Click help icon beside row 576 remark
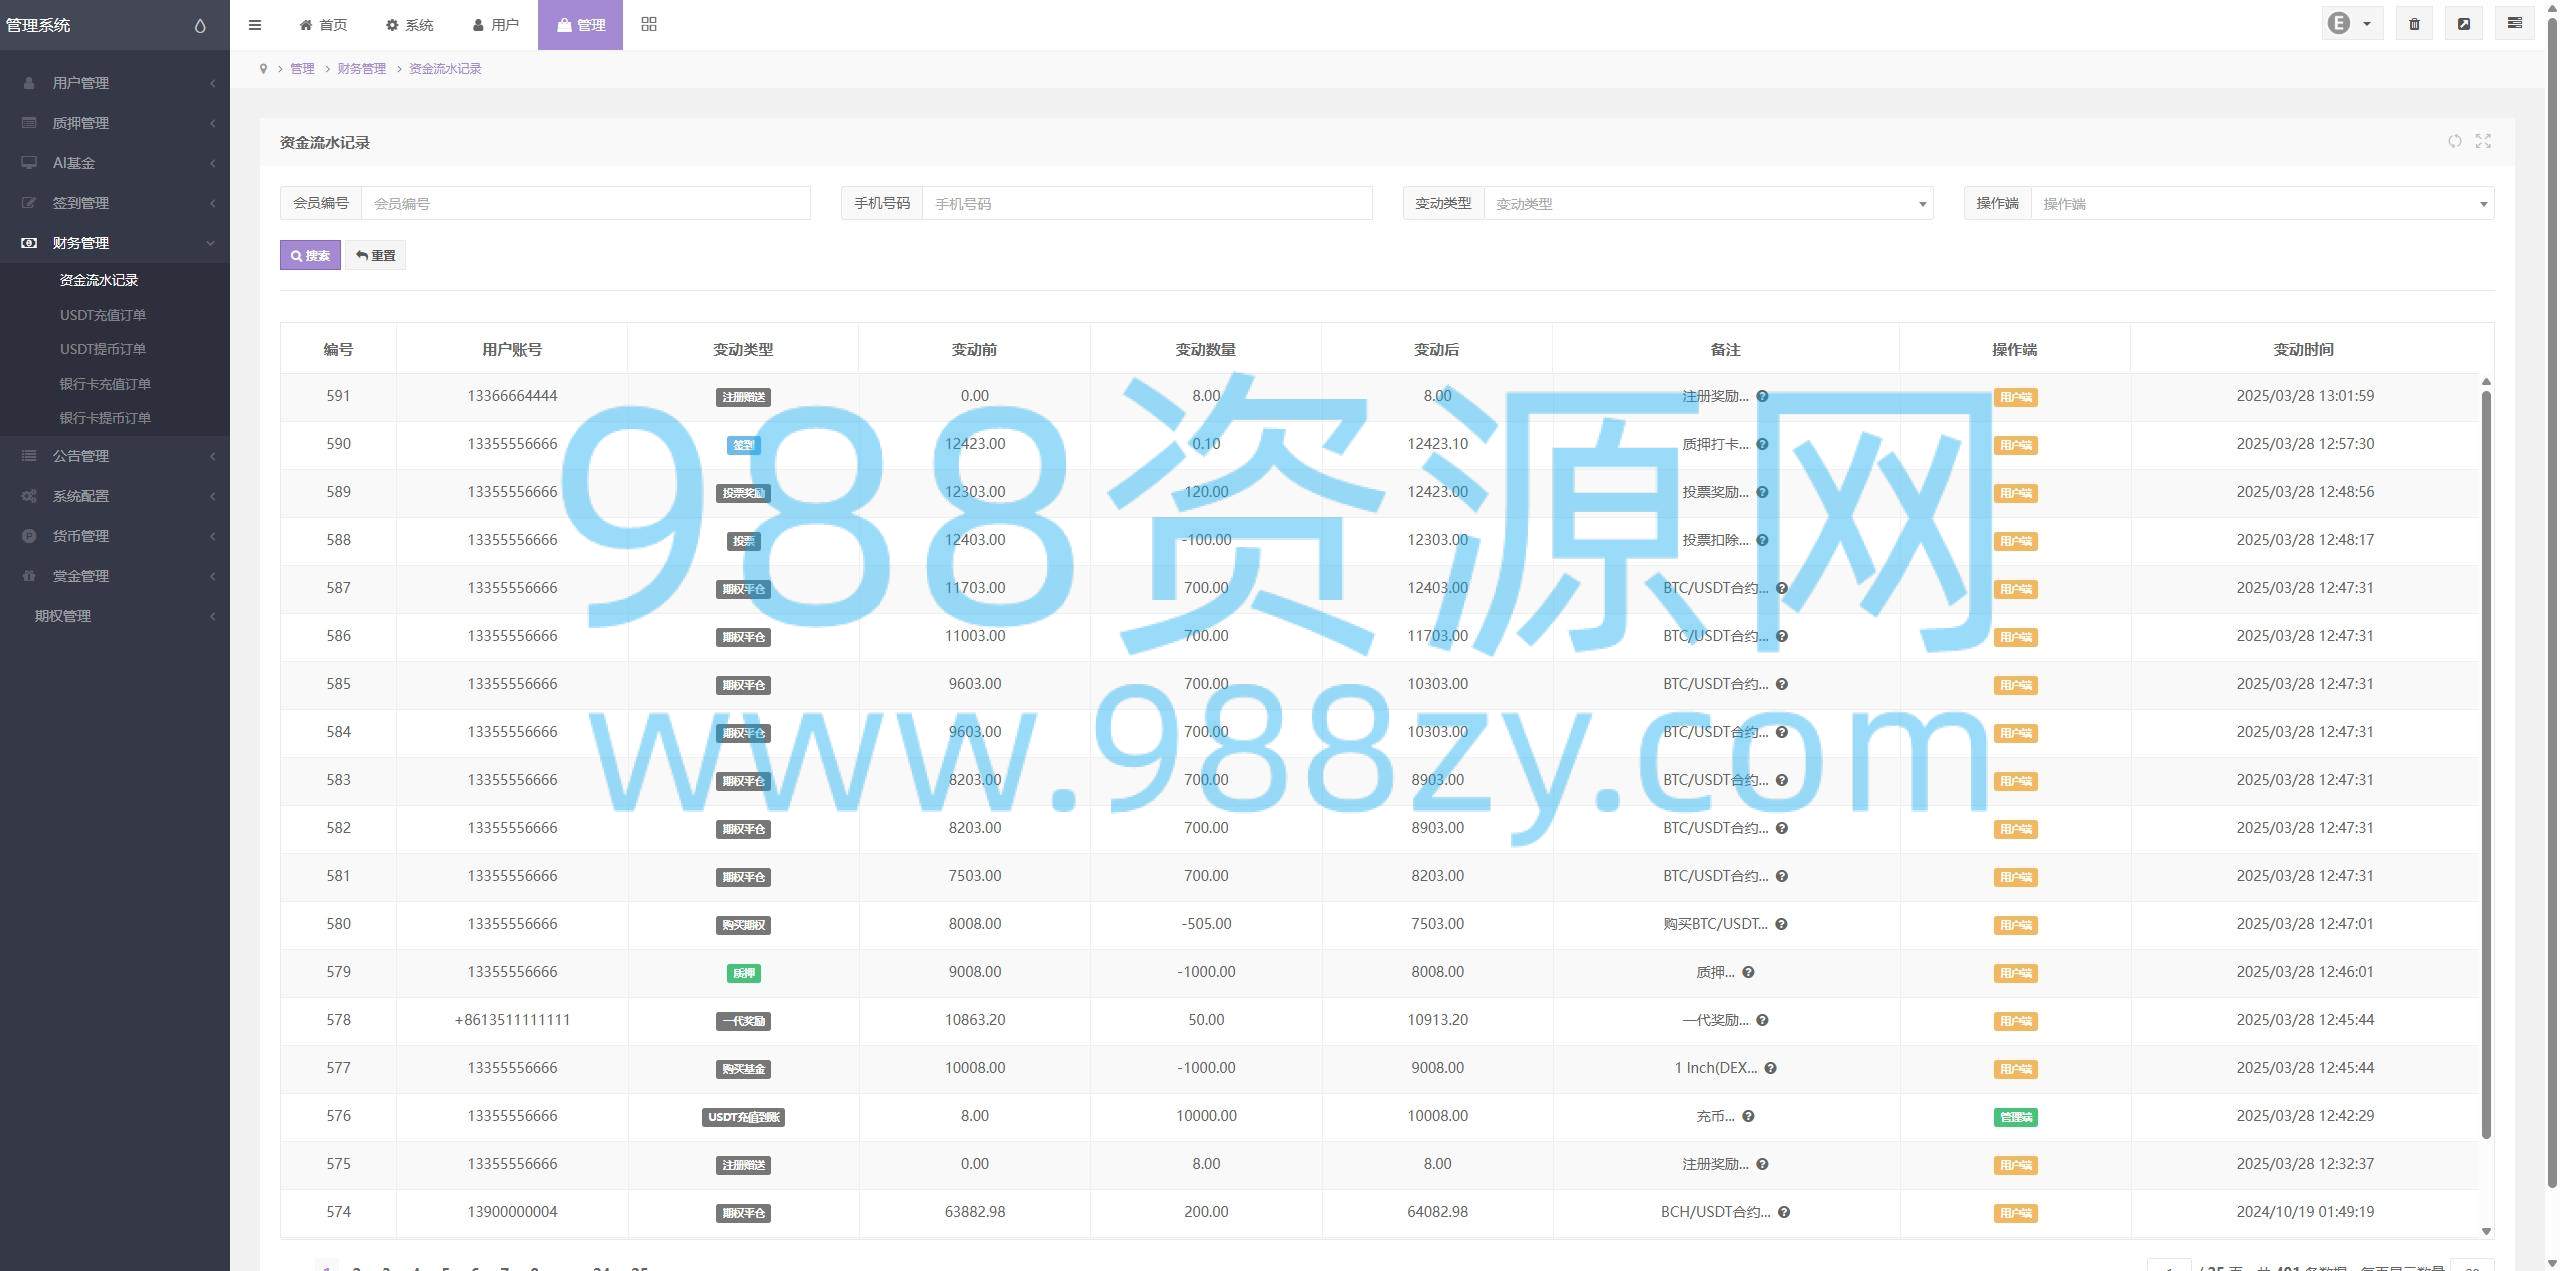This screenshot has height=1271, width=2560. [x=1748, y=1116]
